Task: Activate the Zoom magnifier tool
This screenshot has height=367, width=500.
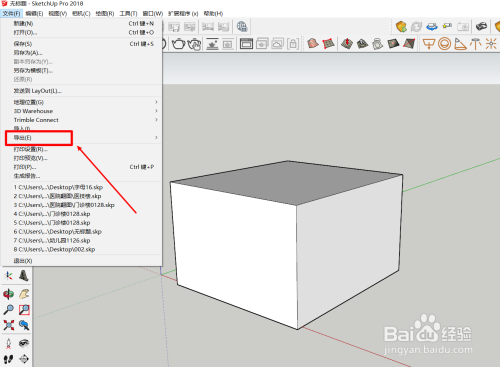Action: click(8, 310)
